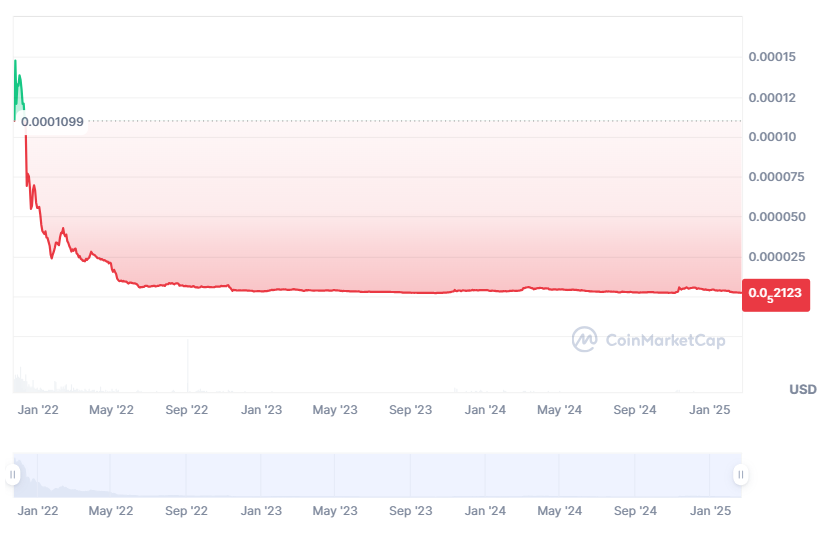Click the 0.000075 y-axis price label

pos(776,177)
